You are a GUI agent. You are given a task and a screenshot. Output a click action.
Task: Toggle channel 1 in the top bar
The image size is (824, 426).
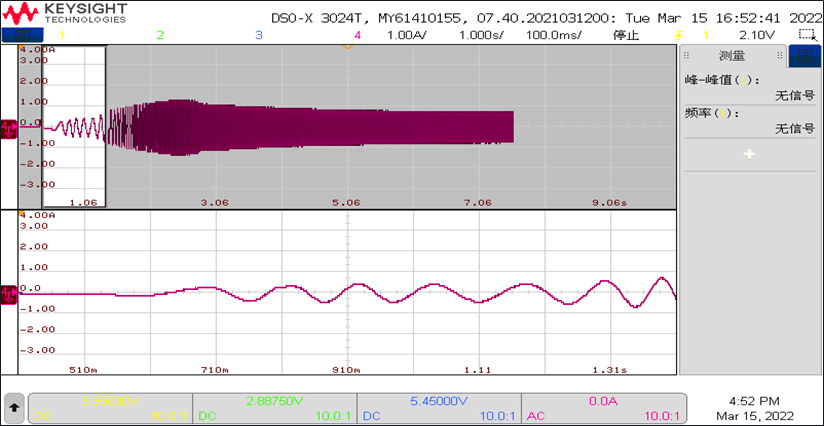62,35
